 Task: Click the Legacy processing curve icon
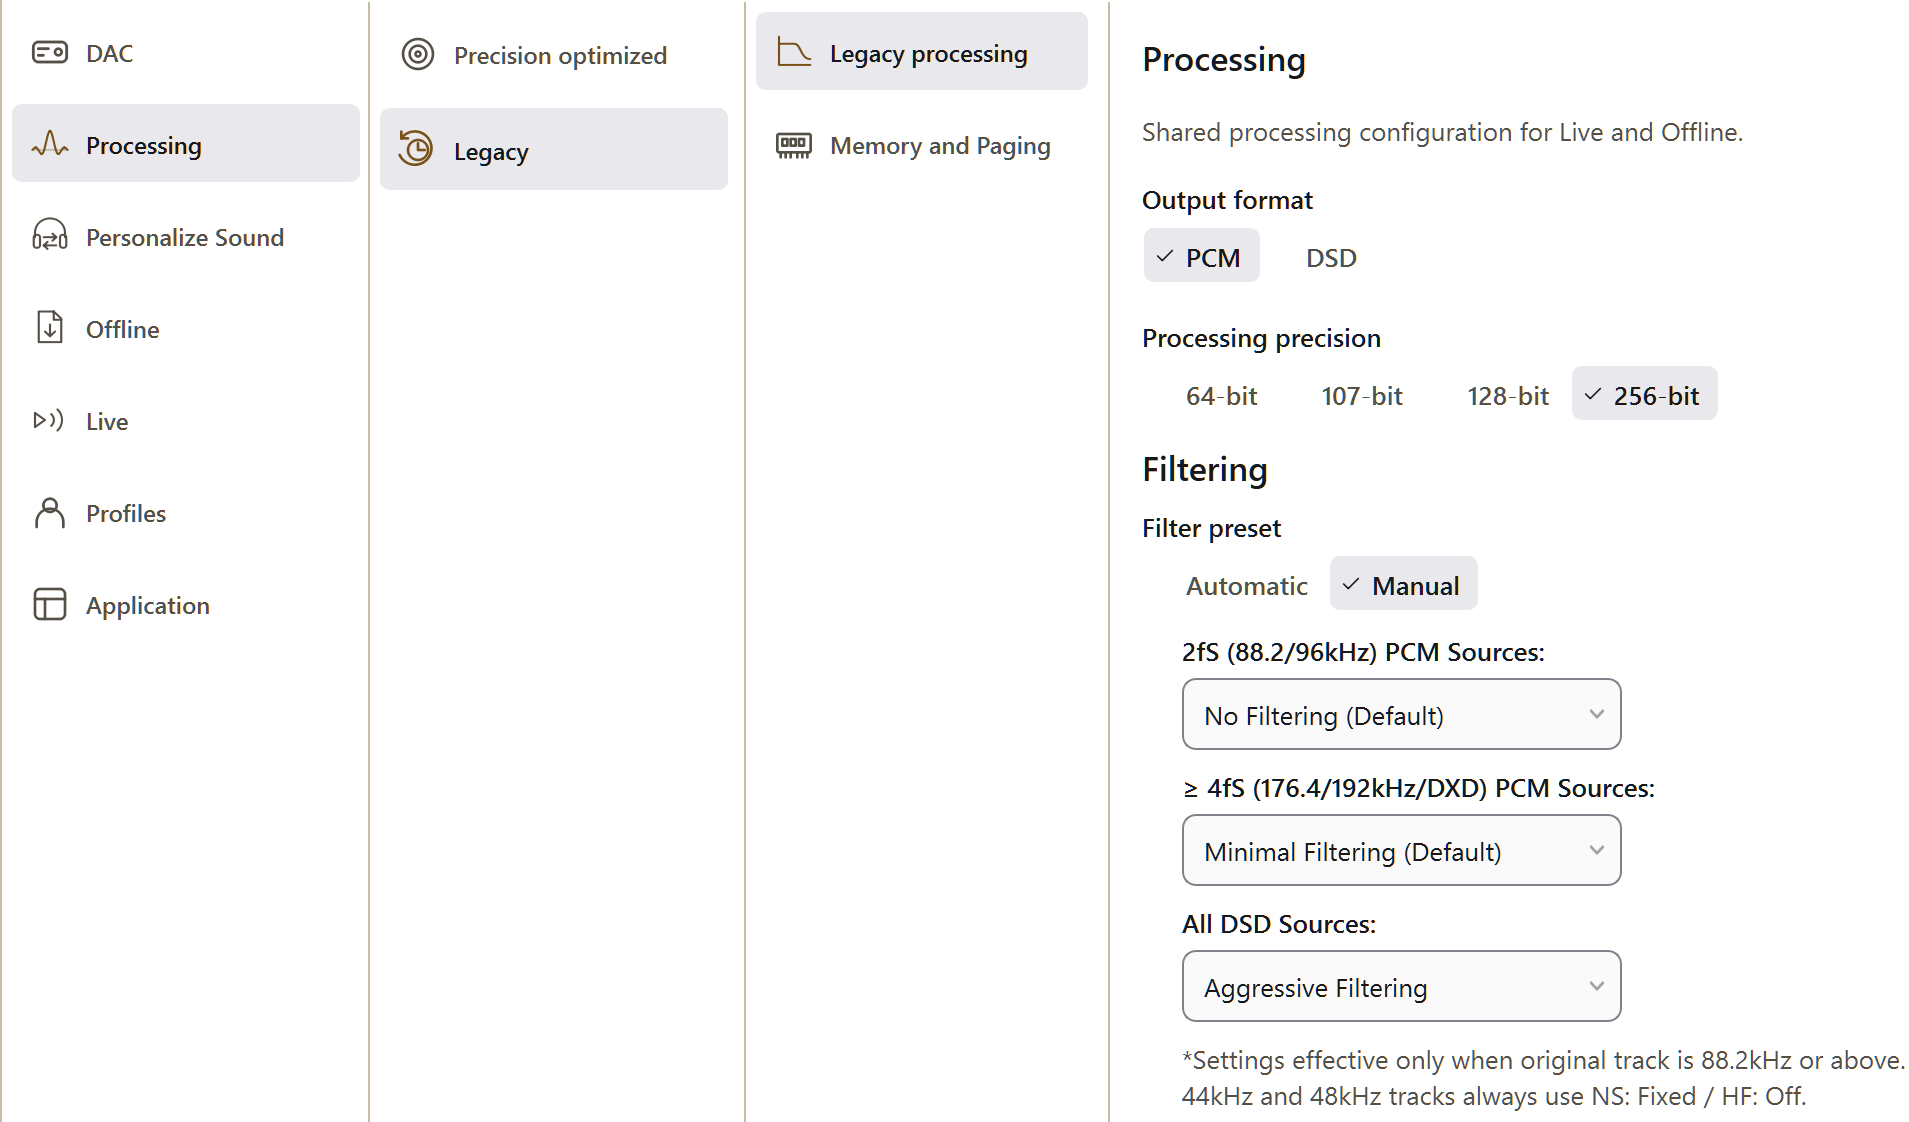pyautogui.click(x=794, y=52)
